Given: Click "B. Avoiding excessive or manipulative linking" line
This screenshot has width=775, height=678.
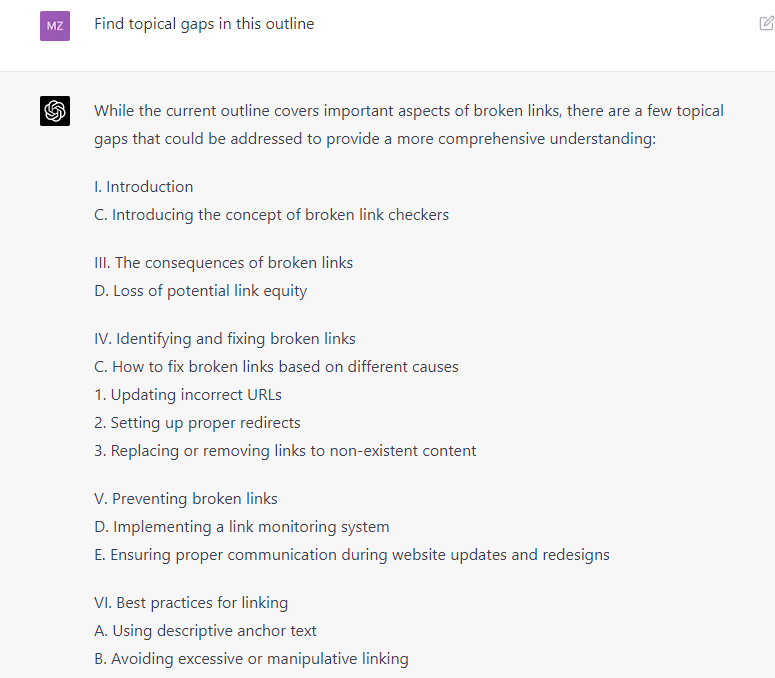Looking at the screenshot, I should pyautogui.click(x=251, y=659).
